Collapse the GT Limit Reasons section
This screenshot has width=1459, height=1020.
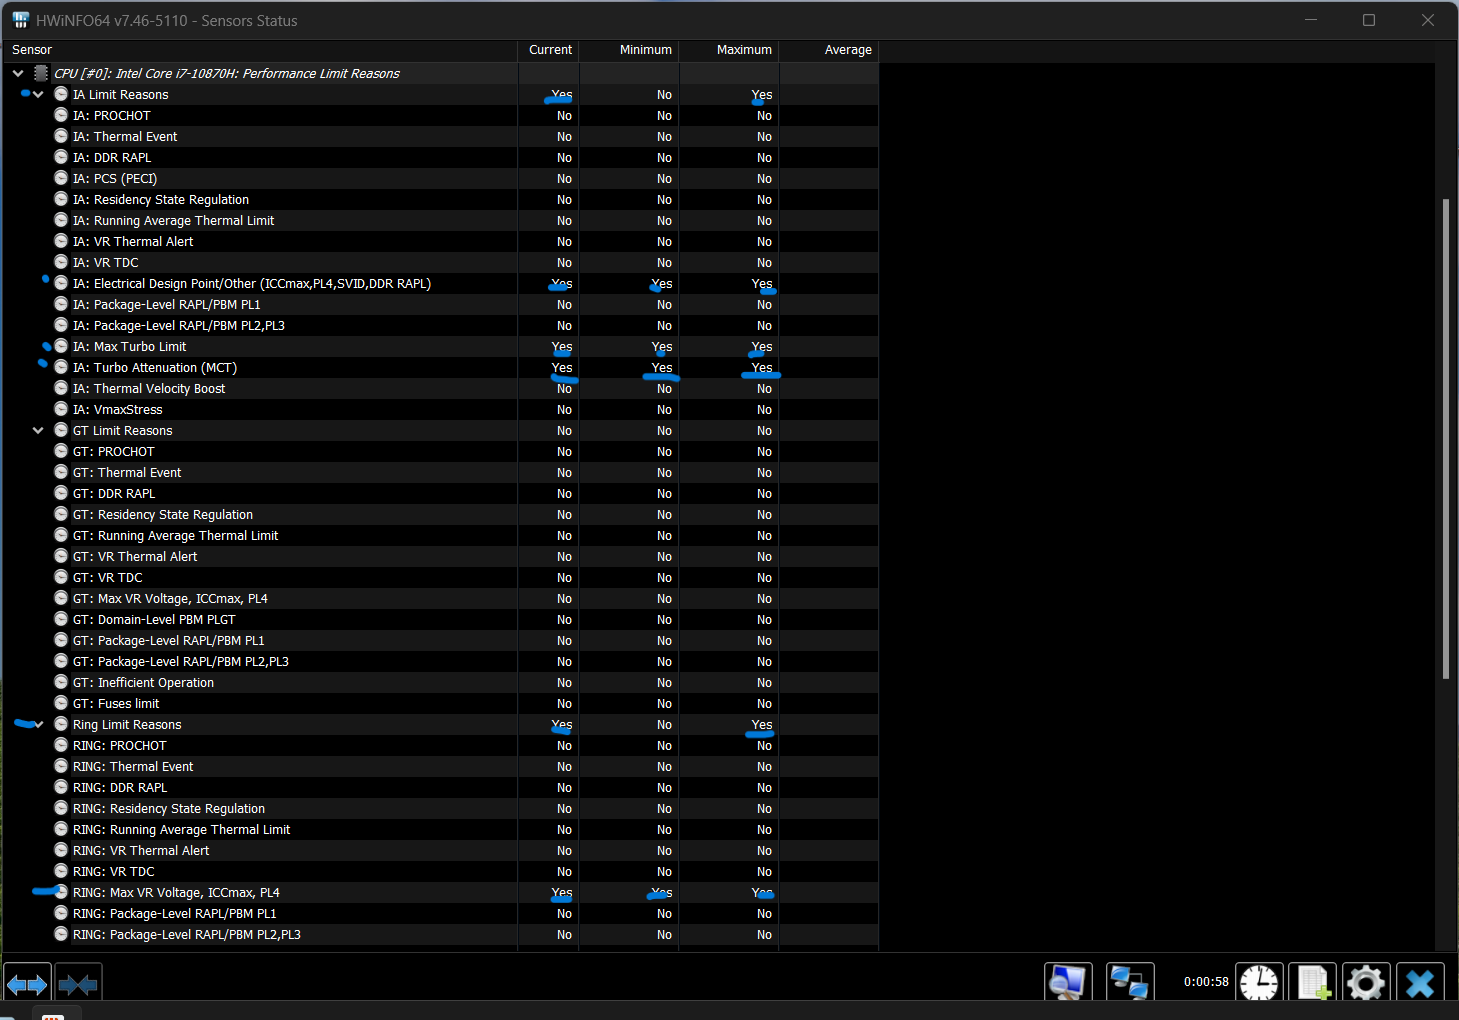tap(38, 430)
